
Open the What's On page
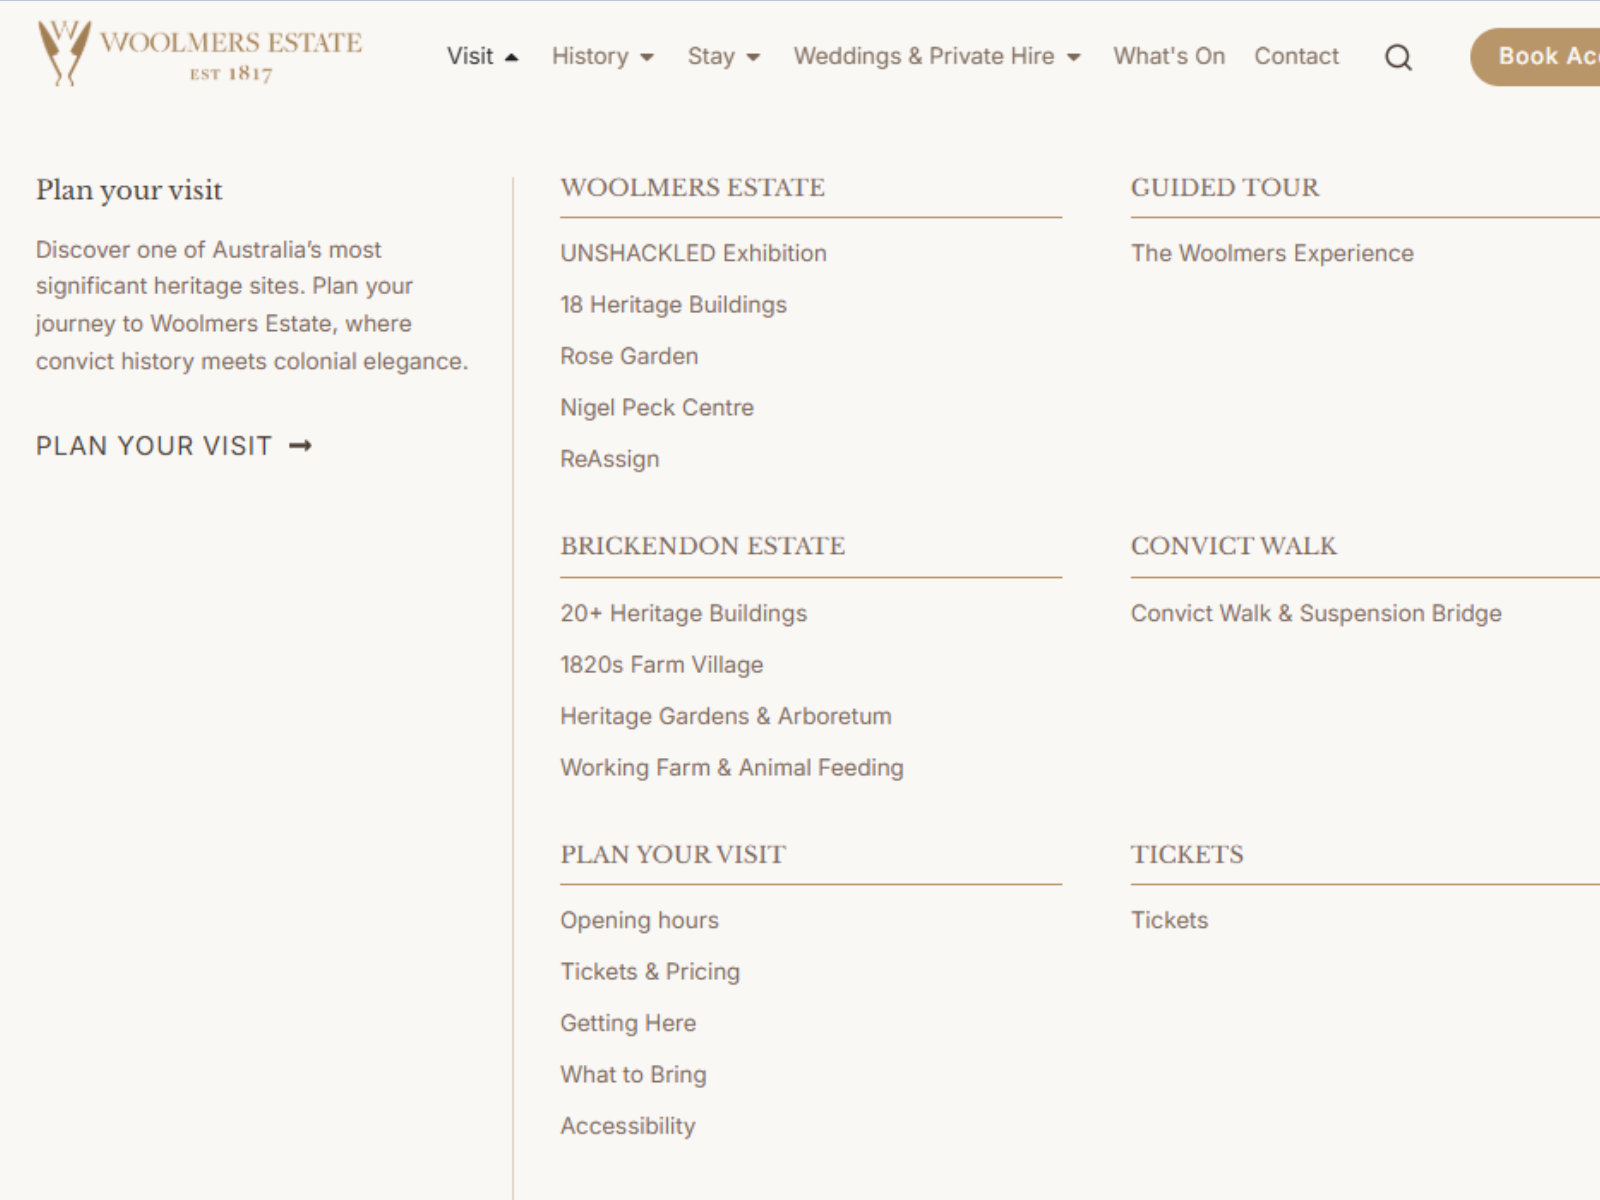(1169, 56)
